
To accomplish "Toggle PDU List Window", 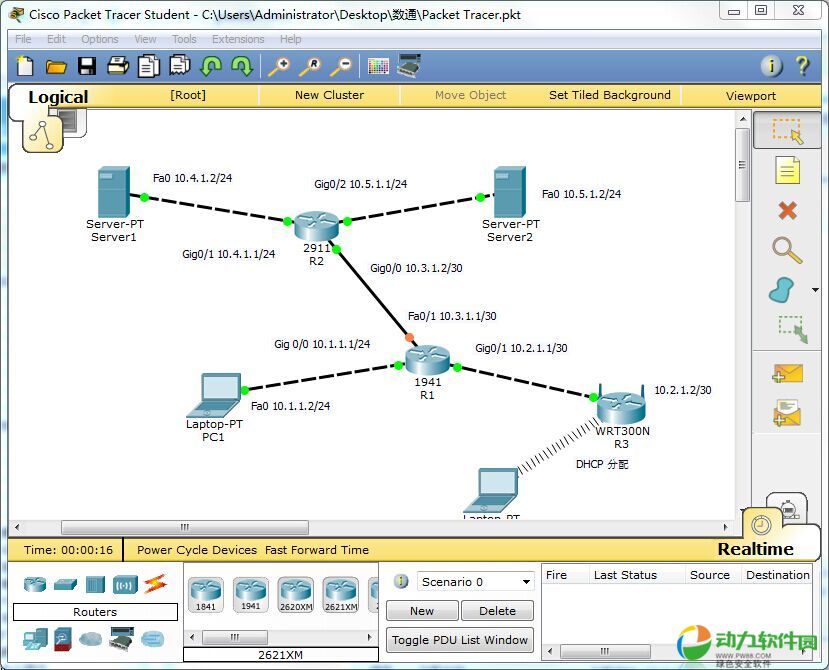I will 459,640.
